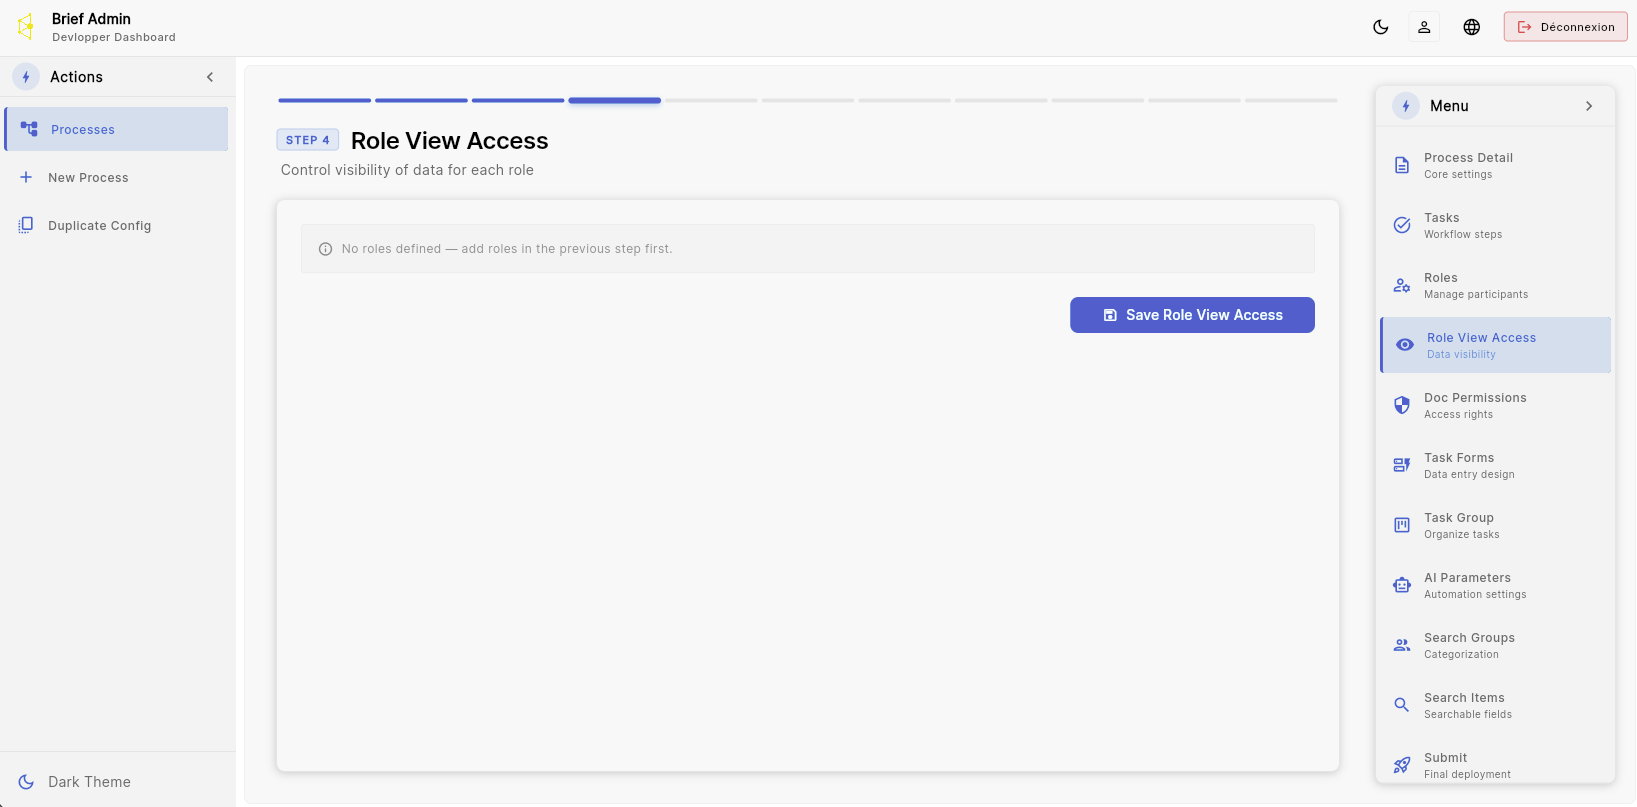Click the user profile icon in header
This screenshot has height=807, width=1637.
(1424, 27)
